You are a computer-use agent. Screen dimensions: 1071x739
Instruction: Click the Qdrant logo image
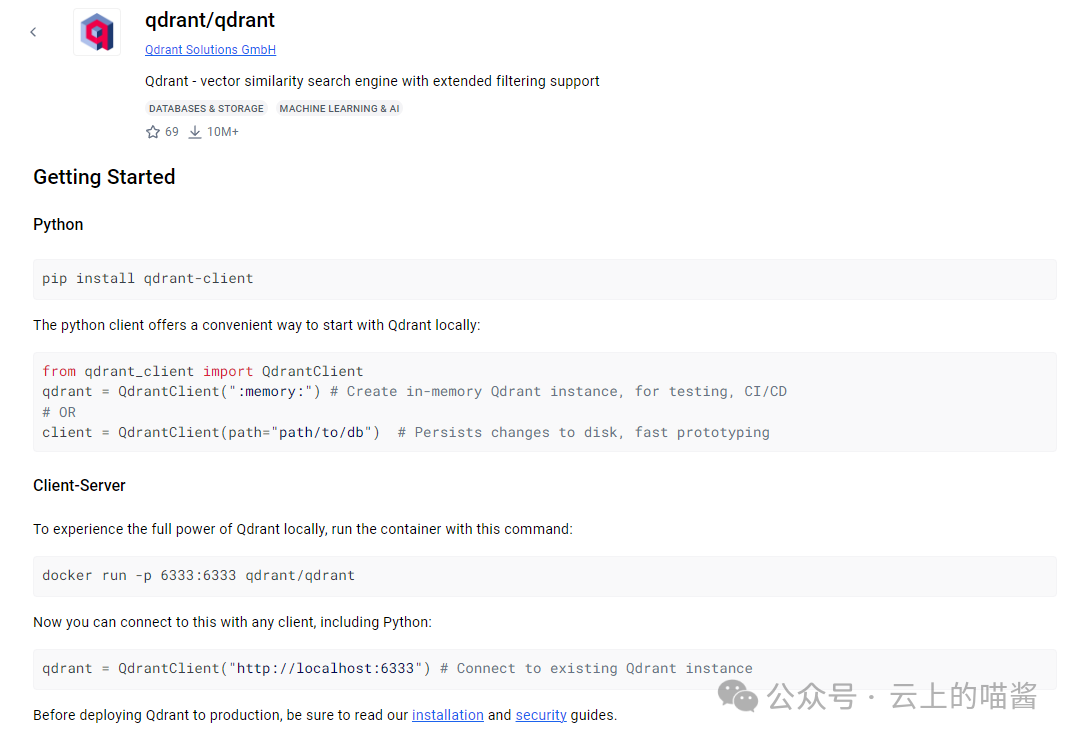97,32
